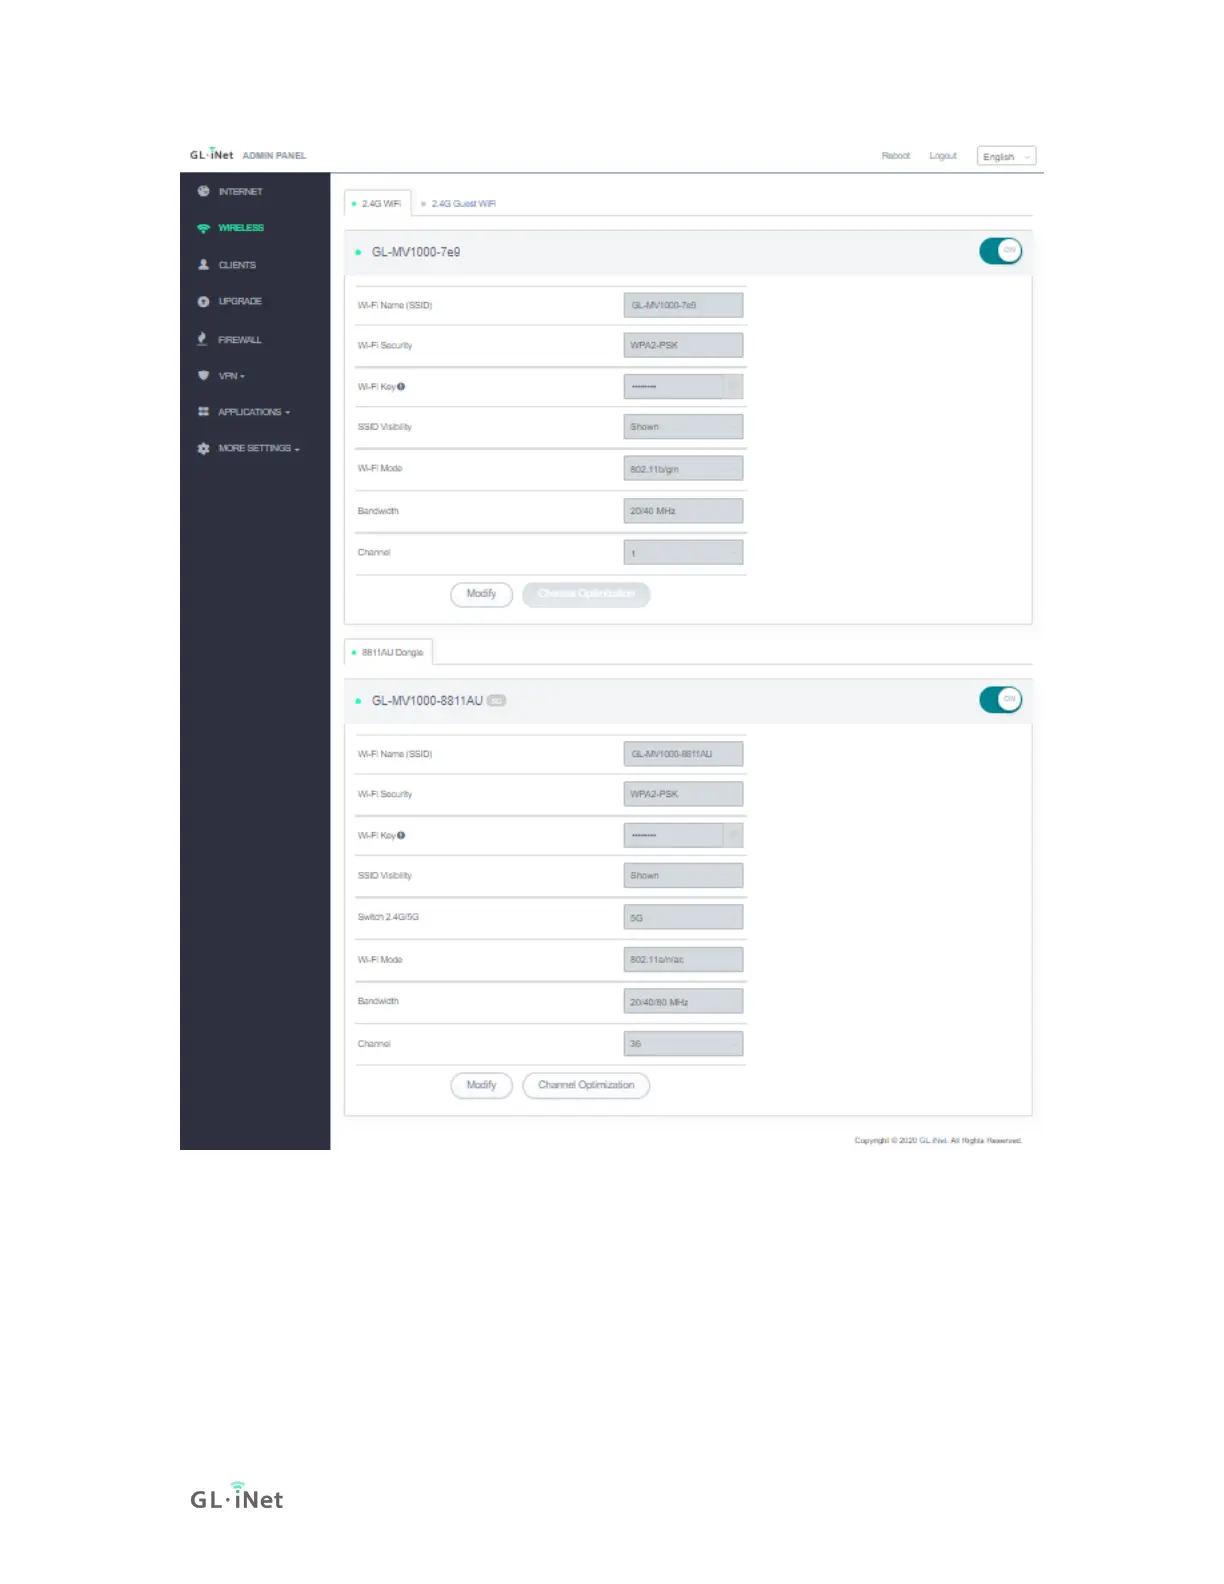Open SSID Visibility dropdown for GL-MV1000-8811AU
Screen dimensions: 1224x1584
[683, 876]
